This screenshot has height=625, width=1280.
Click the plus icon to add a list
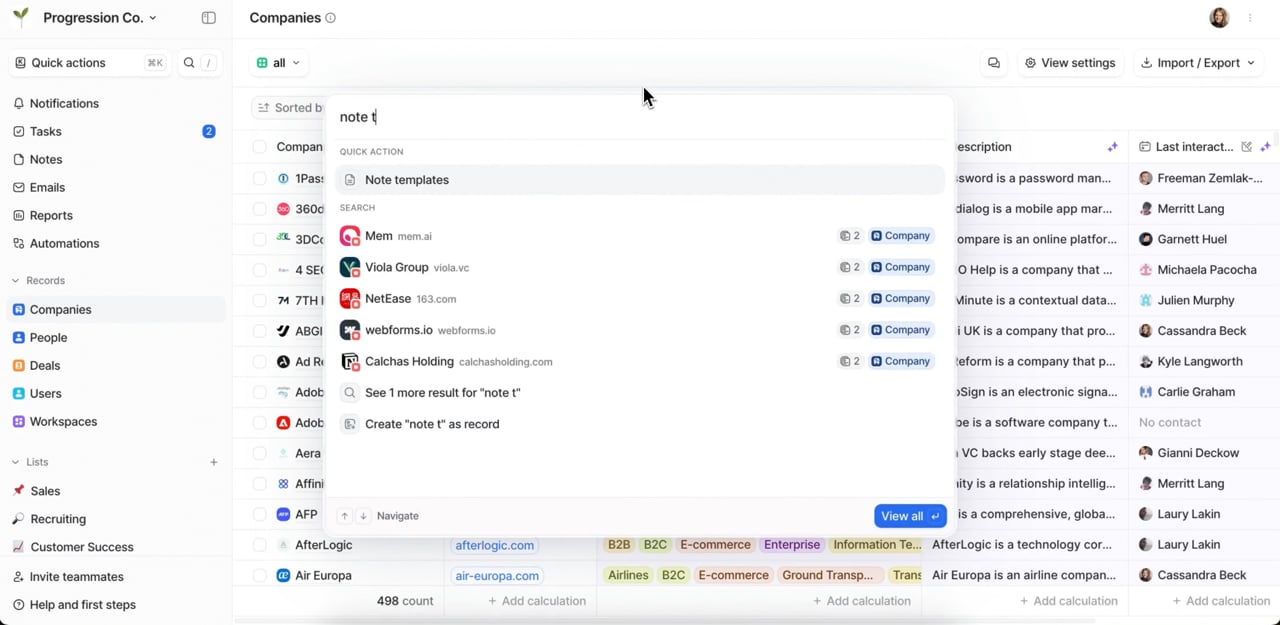213,462
